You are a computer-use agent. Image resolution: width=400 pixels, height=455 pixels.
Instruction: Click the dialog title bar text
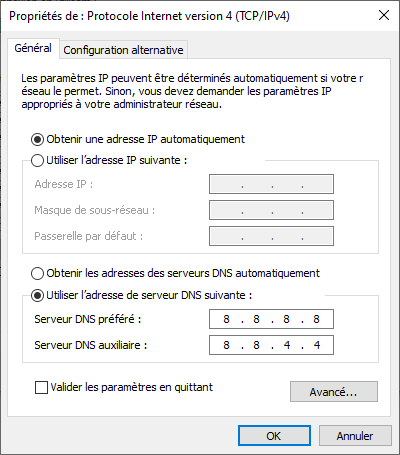[149, 16]
